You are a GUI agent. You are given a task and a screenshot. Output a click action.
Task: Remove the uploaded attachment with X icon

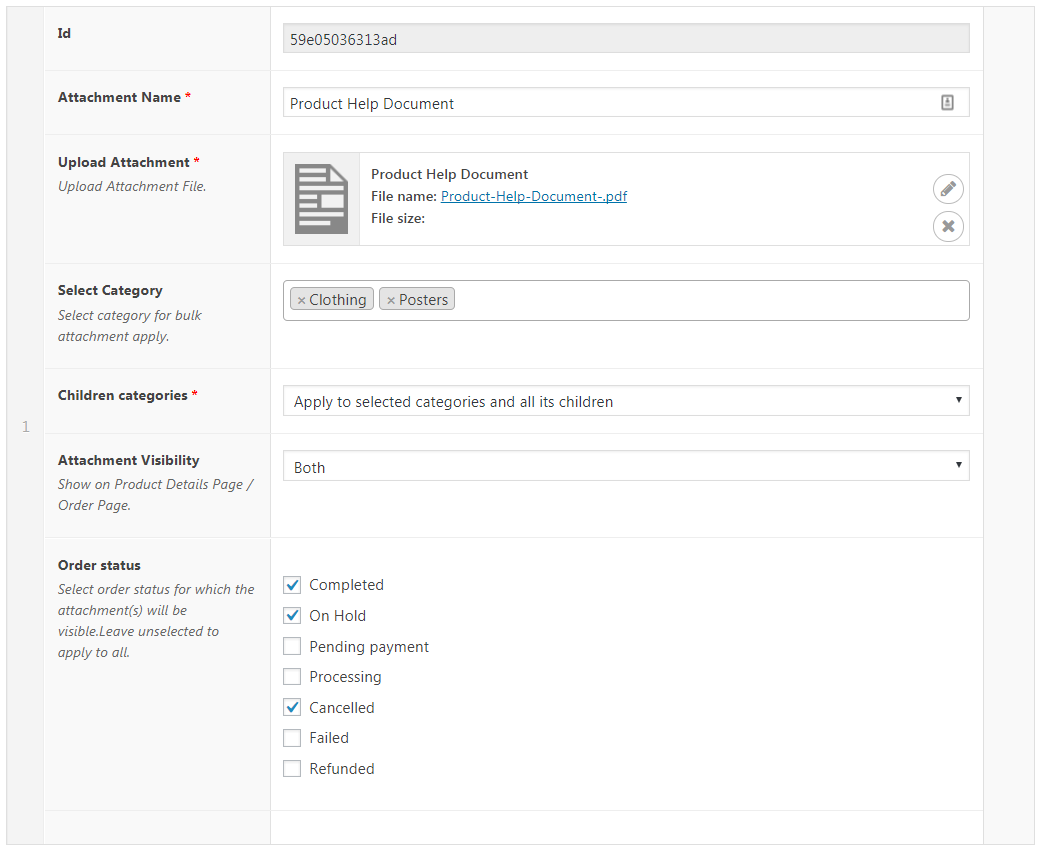[948, 226]
